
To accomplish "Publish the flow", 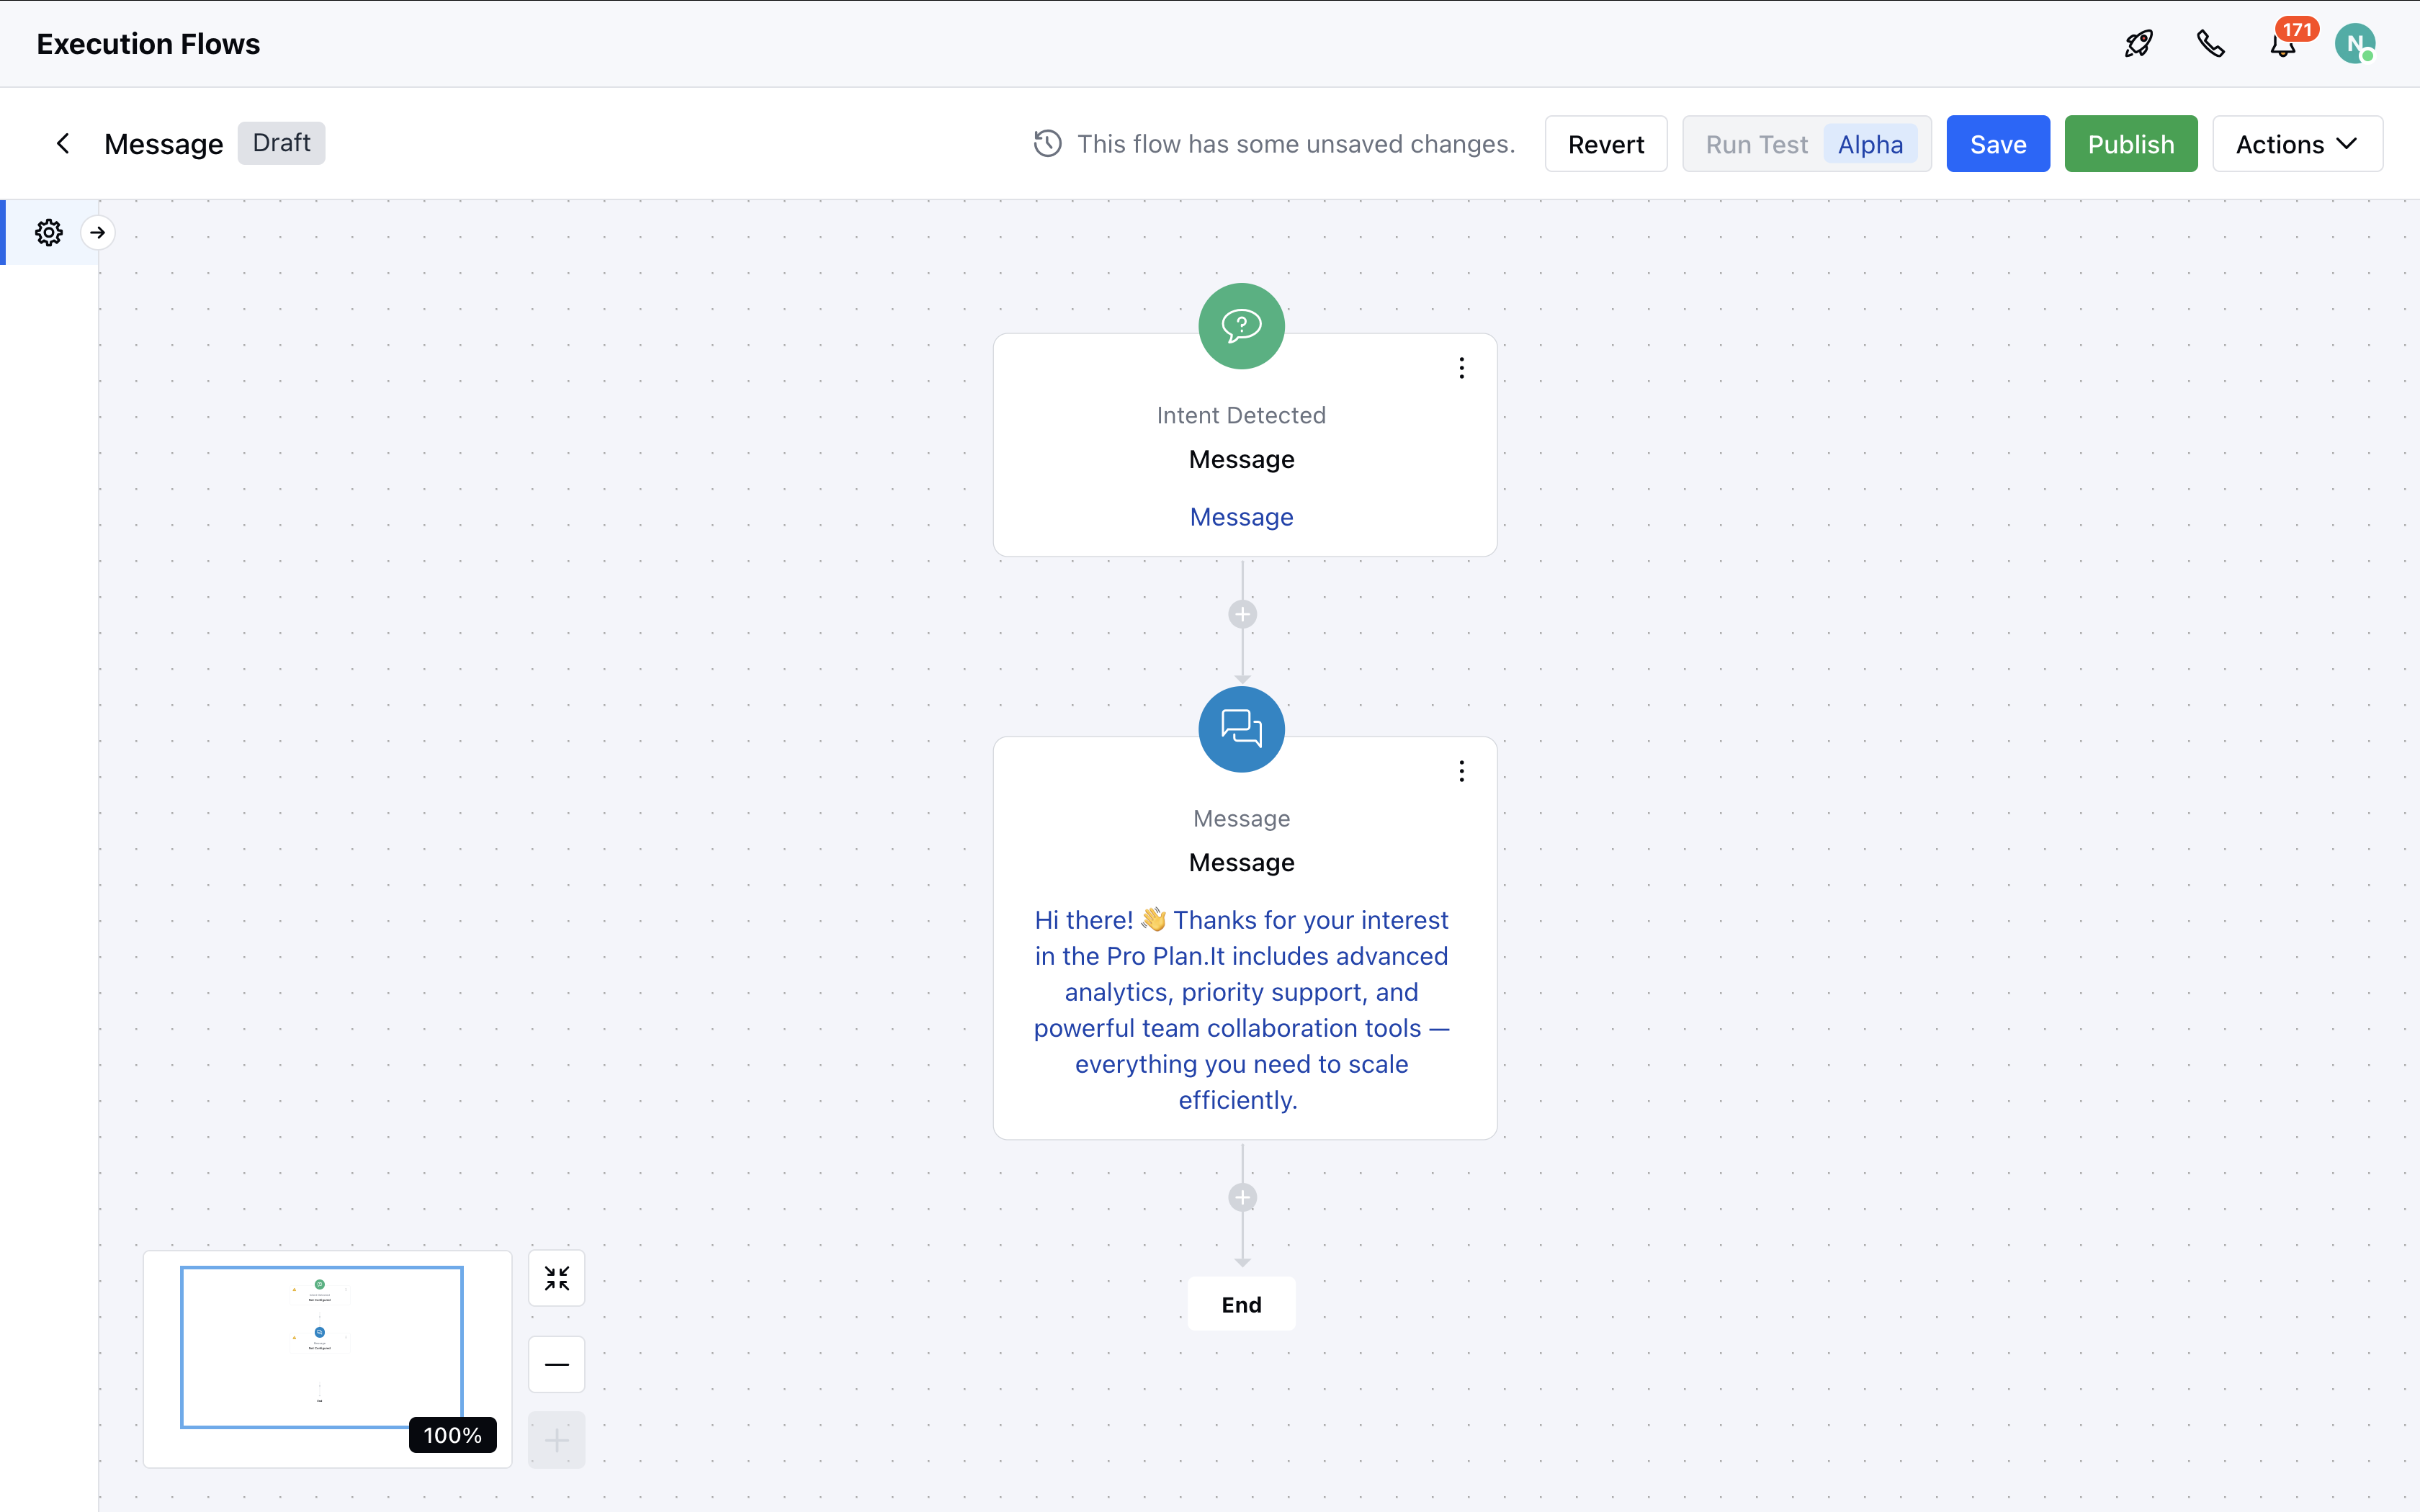I will tap(2130, 144).
